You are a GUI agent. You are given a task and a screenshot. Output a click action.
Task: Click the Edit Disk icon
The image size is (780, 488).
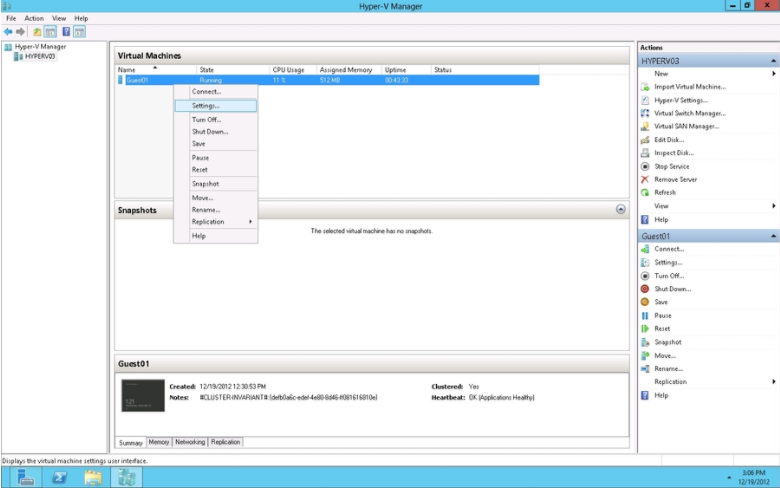(x=645, y=140)
